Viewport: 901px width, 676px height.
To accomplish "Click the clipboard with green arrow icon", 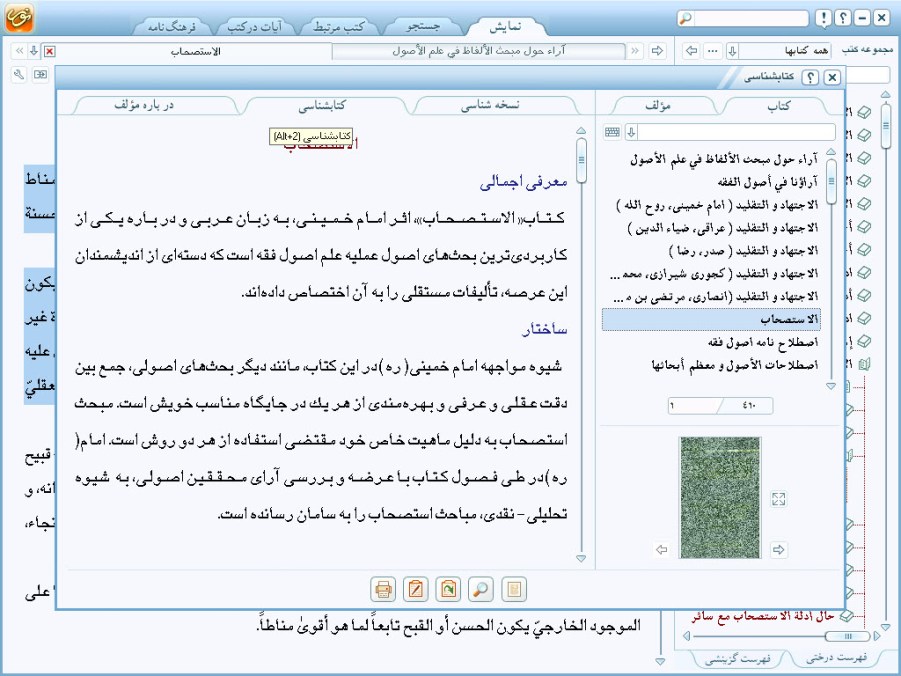I will (448, 589).
